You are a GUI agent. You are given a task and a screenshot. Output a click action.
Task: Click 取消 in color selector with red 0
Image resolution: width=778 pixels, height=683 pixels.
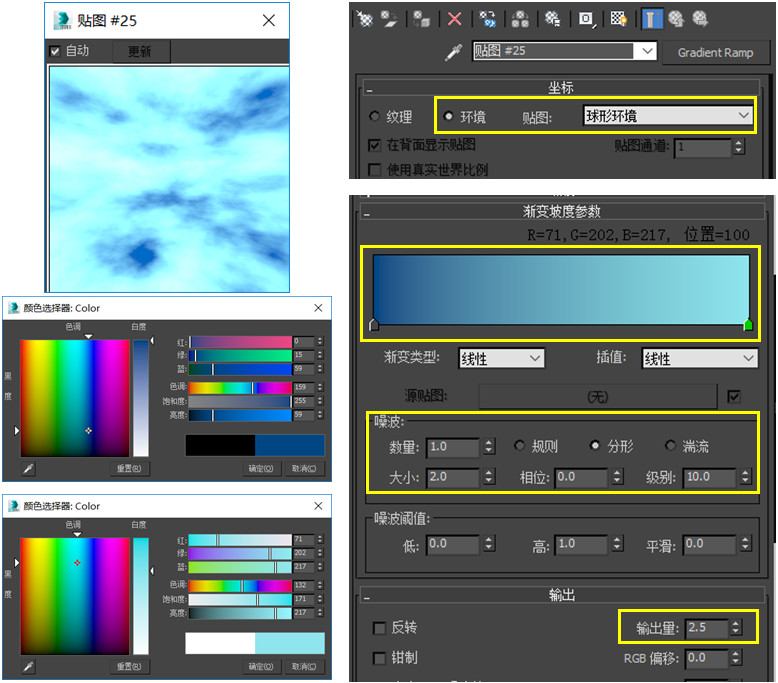304,468
